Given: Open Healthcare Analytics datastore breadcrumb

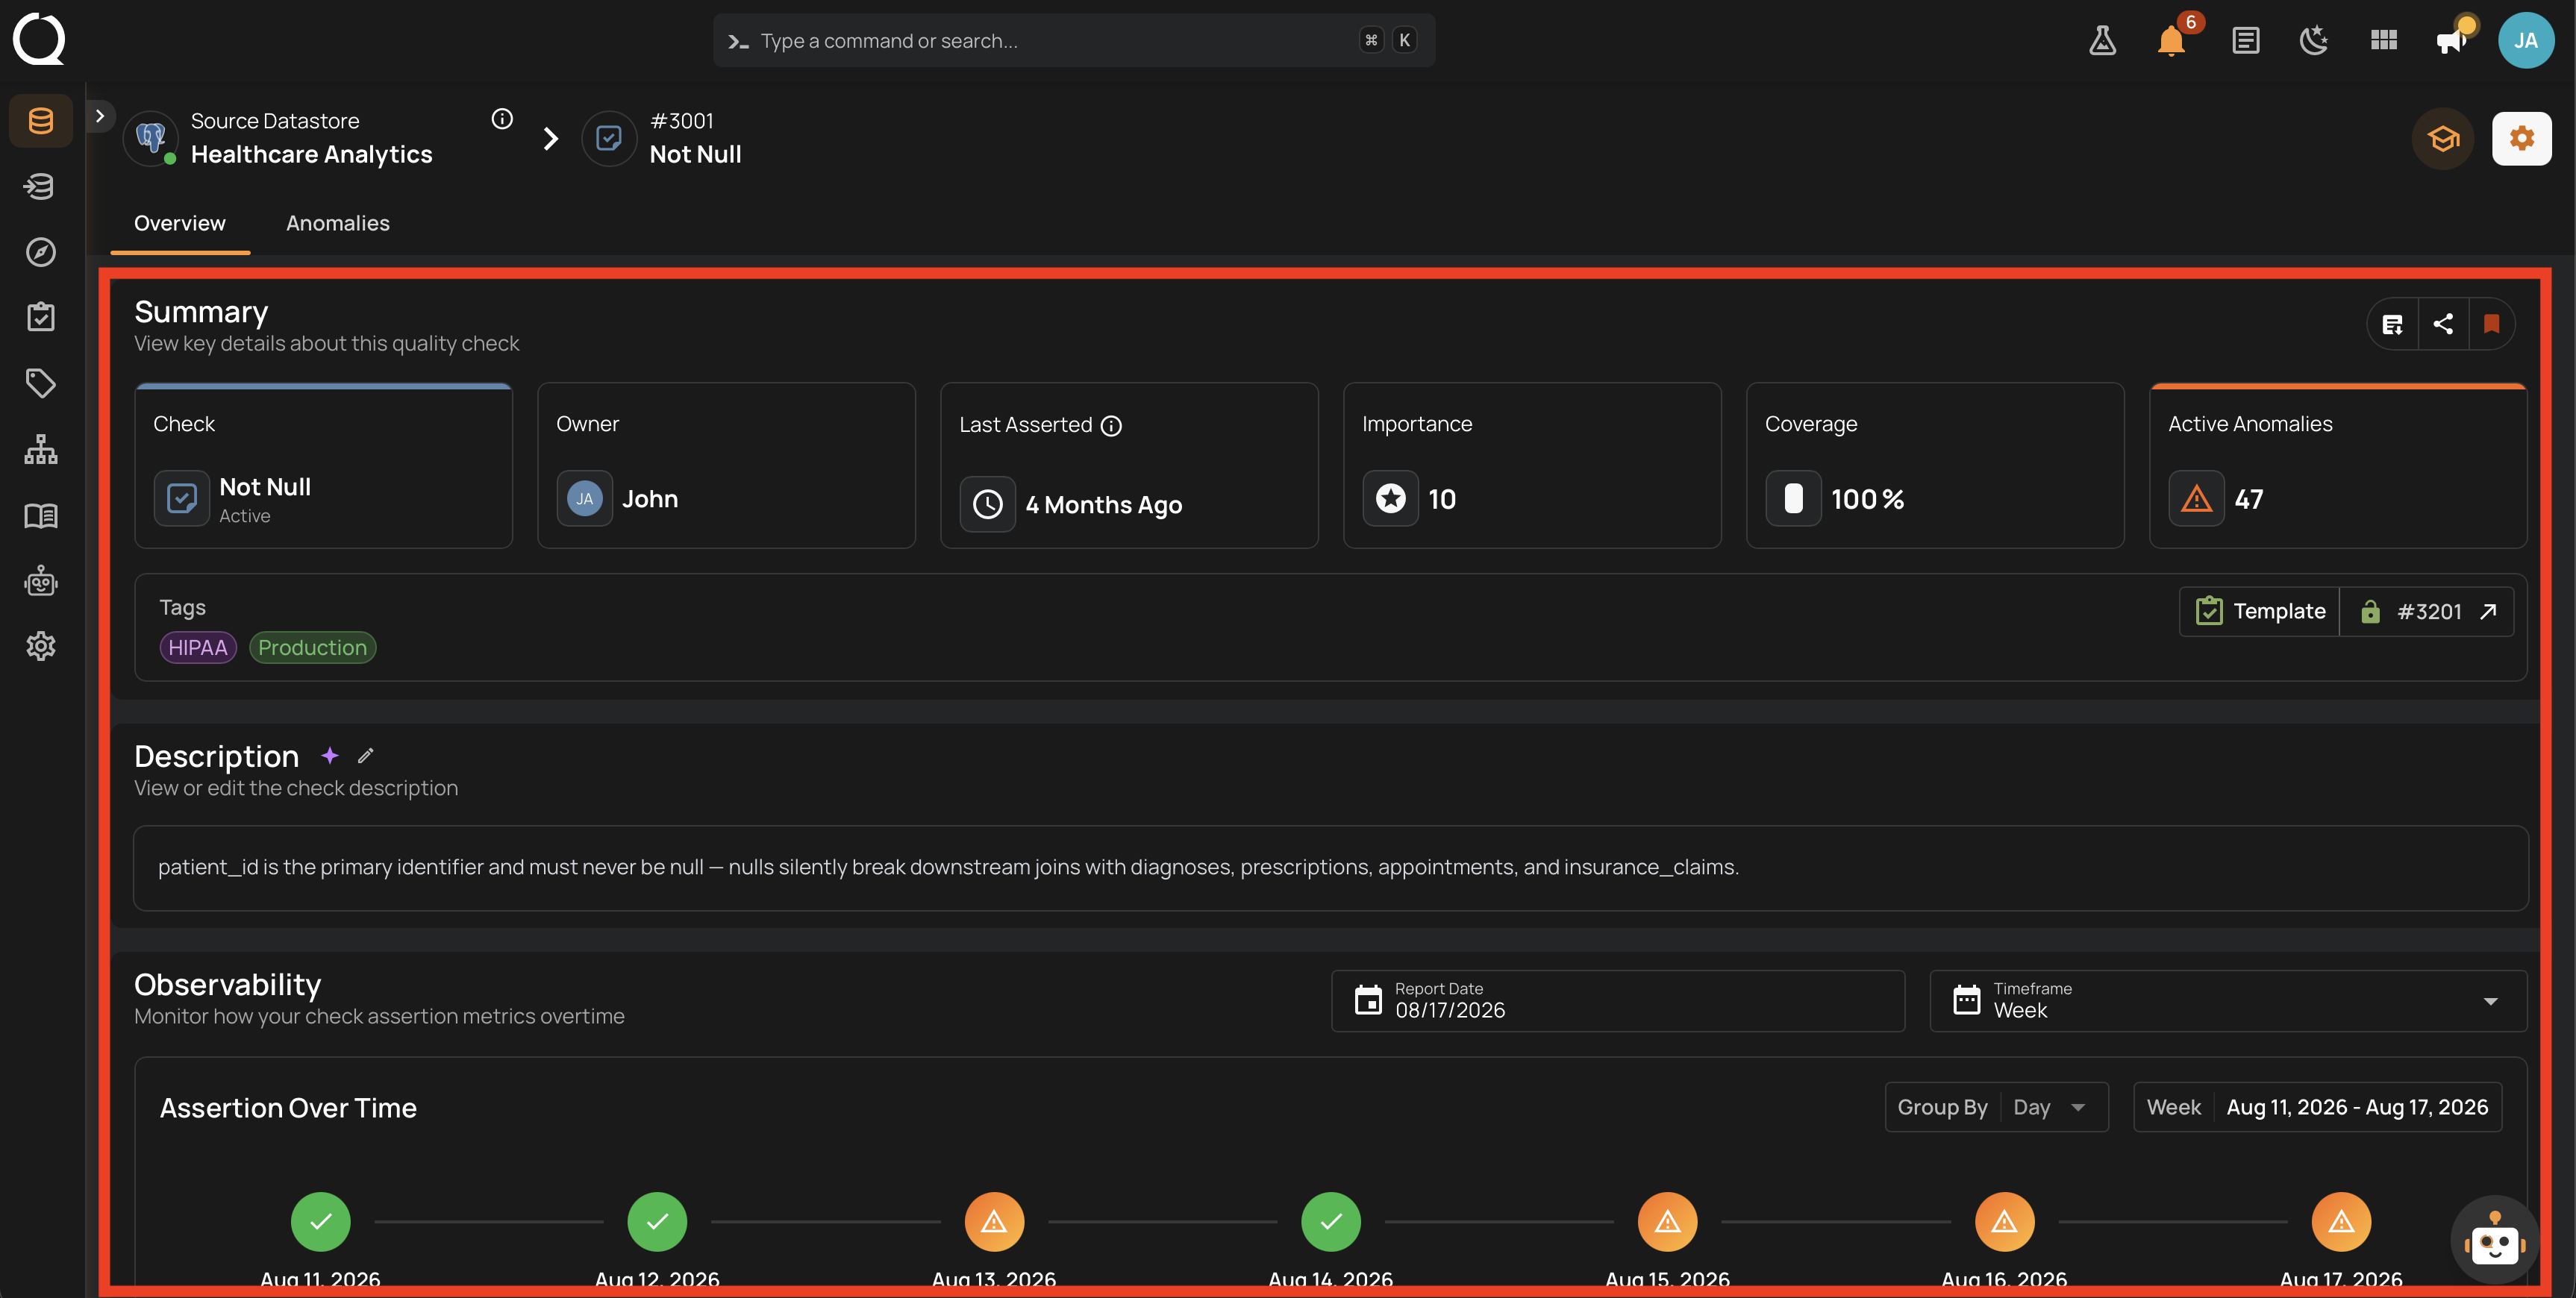Looking at the screenshot, I should (x=311, y=154).
